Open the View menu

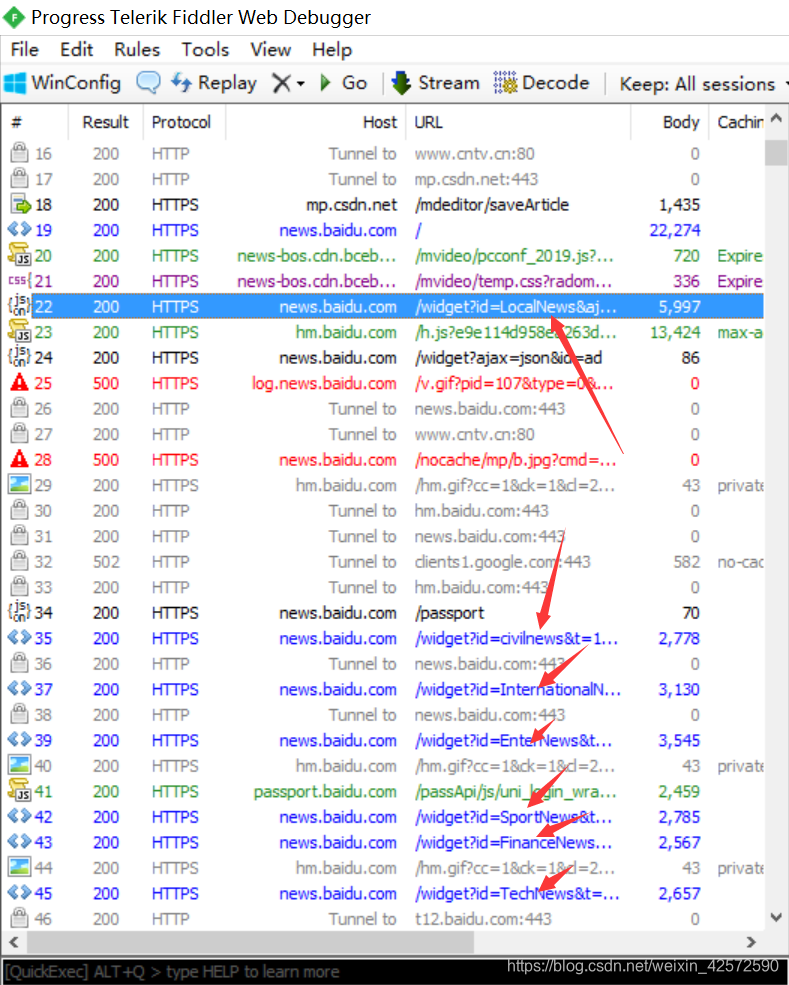[271, 50]
